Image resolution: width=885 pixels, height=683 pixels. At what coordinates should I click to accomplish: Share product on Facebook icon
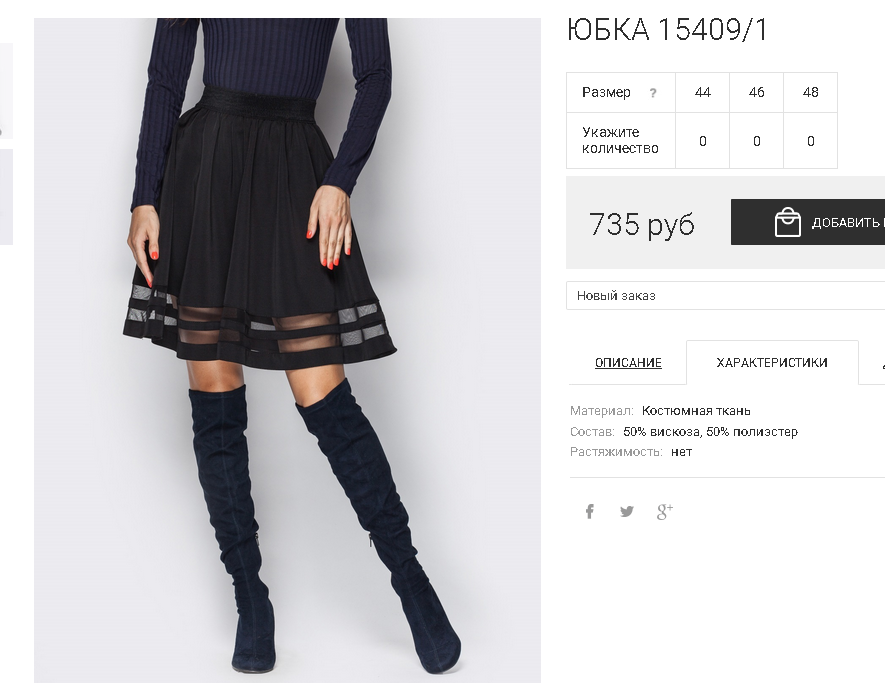[589, 511]
